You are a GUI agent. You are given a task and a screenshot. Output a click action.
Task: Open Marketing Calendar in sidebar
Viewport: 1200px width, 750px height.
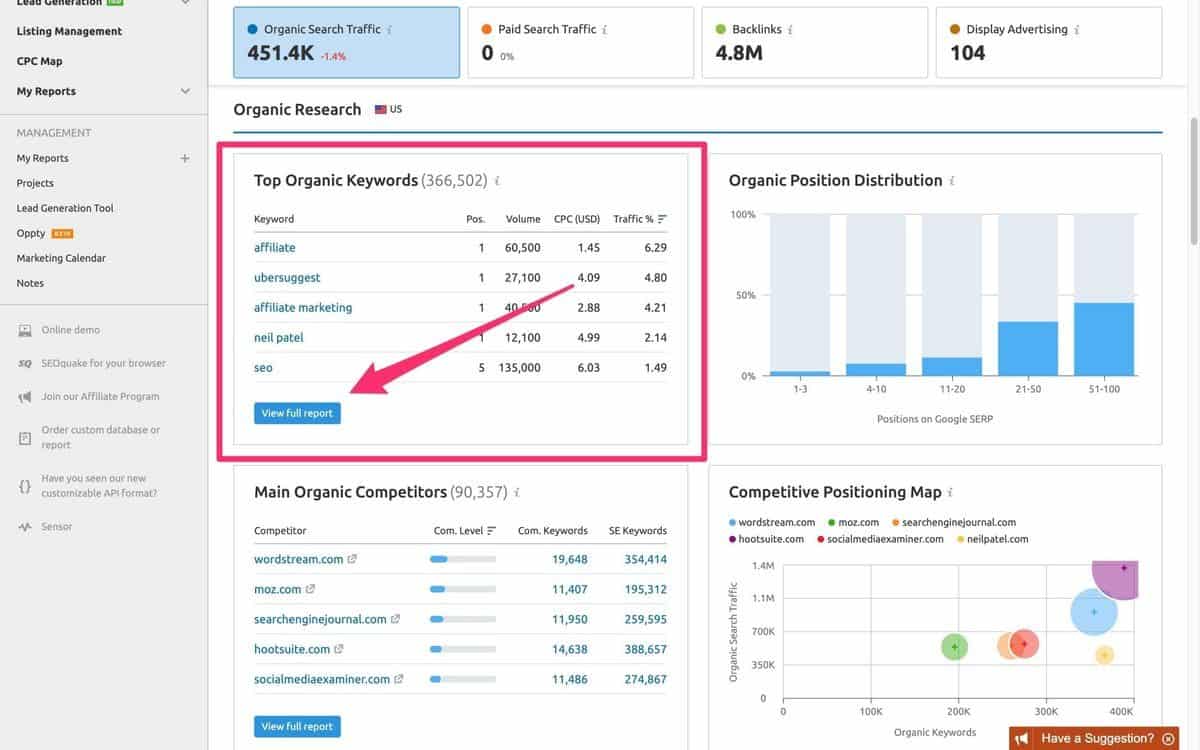coord(61,258)
